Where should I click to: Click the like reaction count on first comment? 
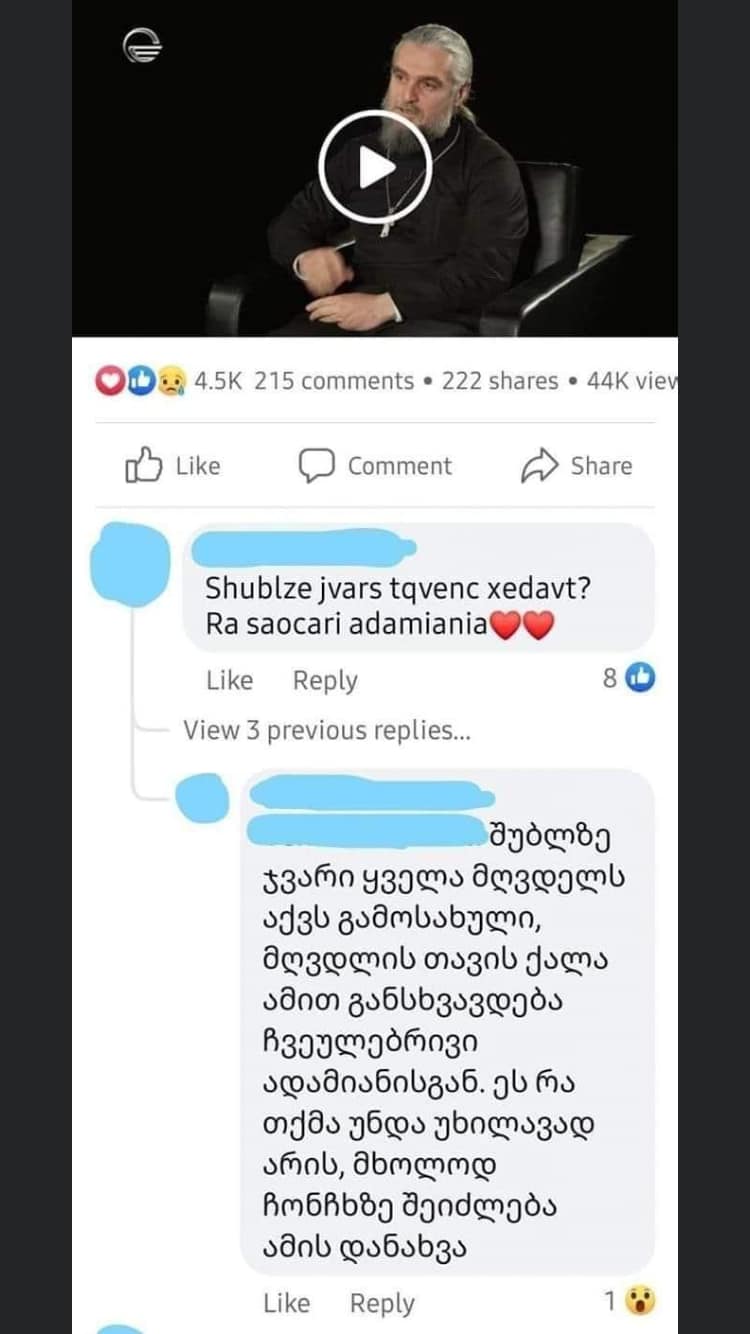tap(628, 678)
